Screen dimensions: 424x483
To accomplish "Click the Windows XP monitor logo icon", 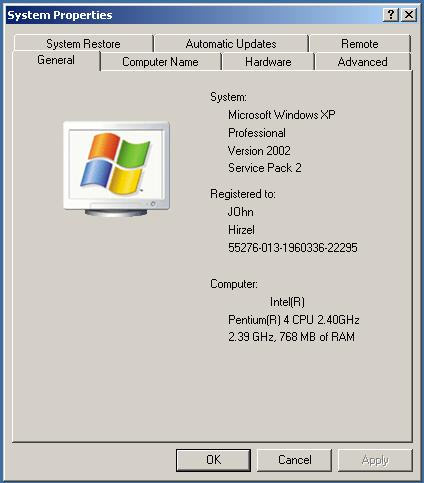I will 117,169.
